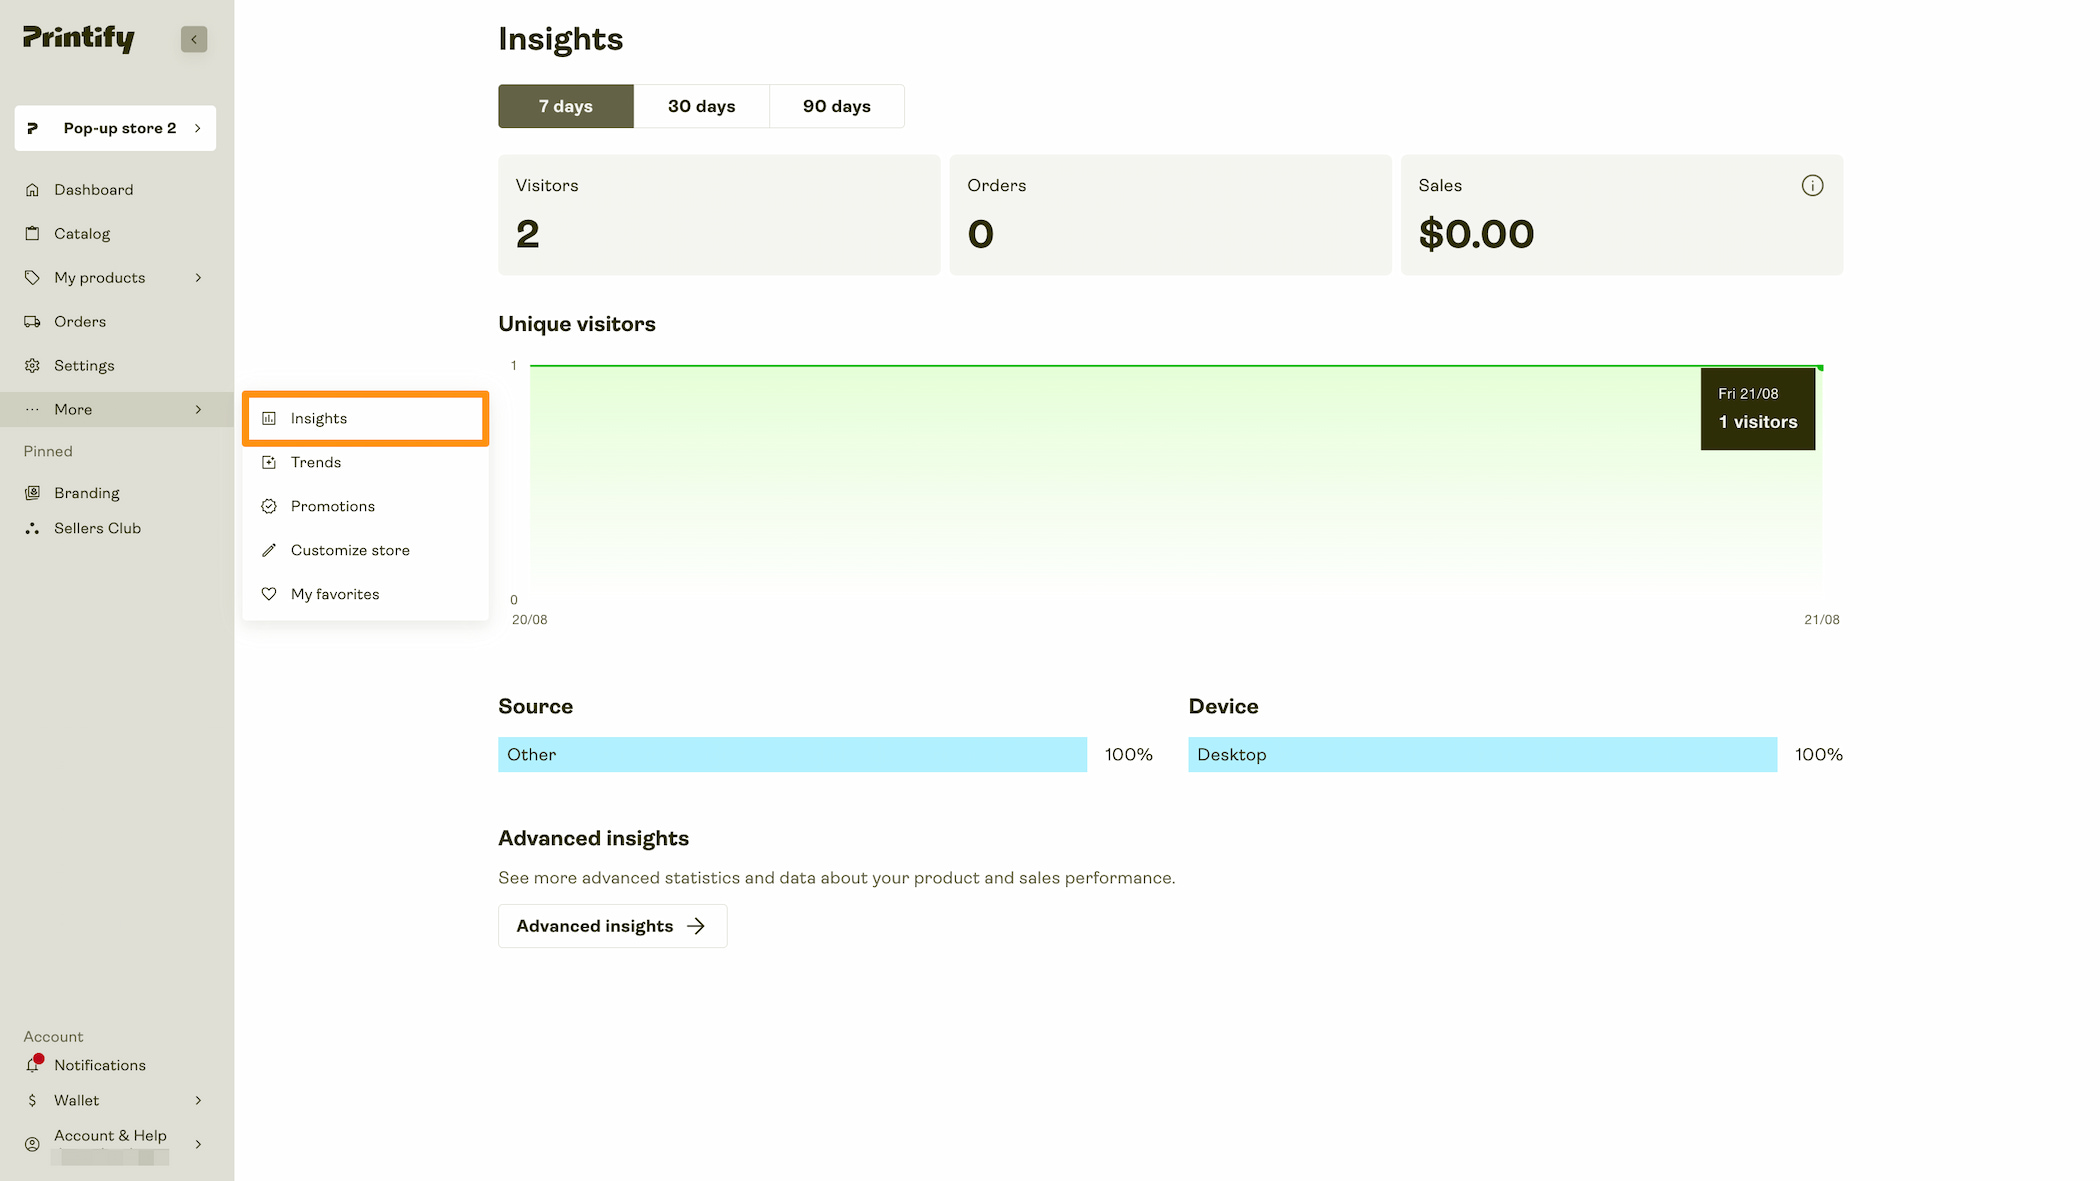Click the Customize store pencil icon
Image resolution: width=2100 pixels, height=1181 pixels.
[269, 550]
